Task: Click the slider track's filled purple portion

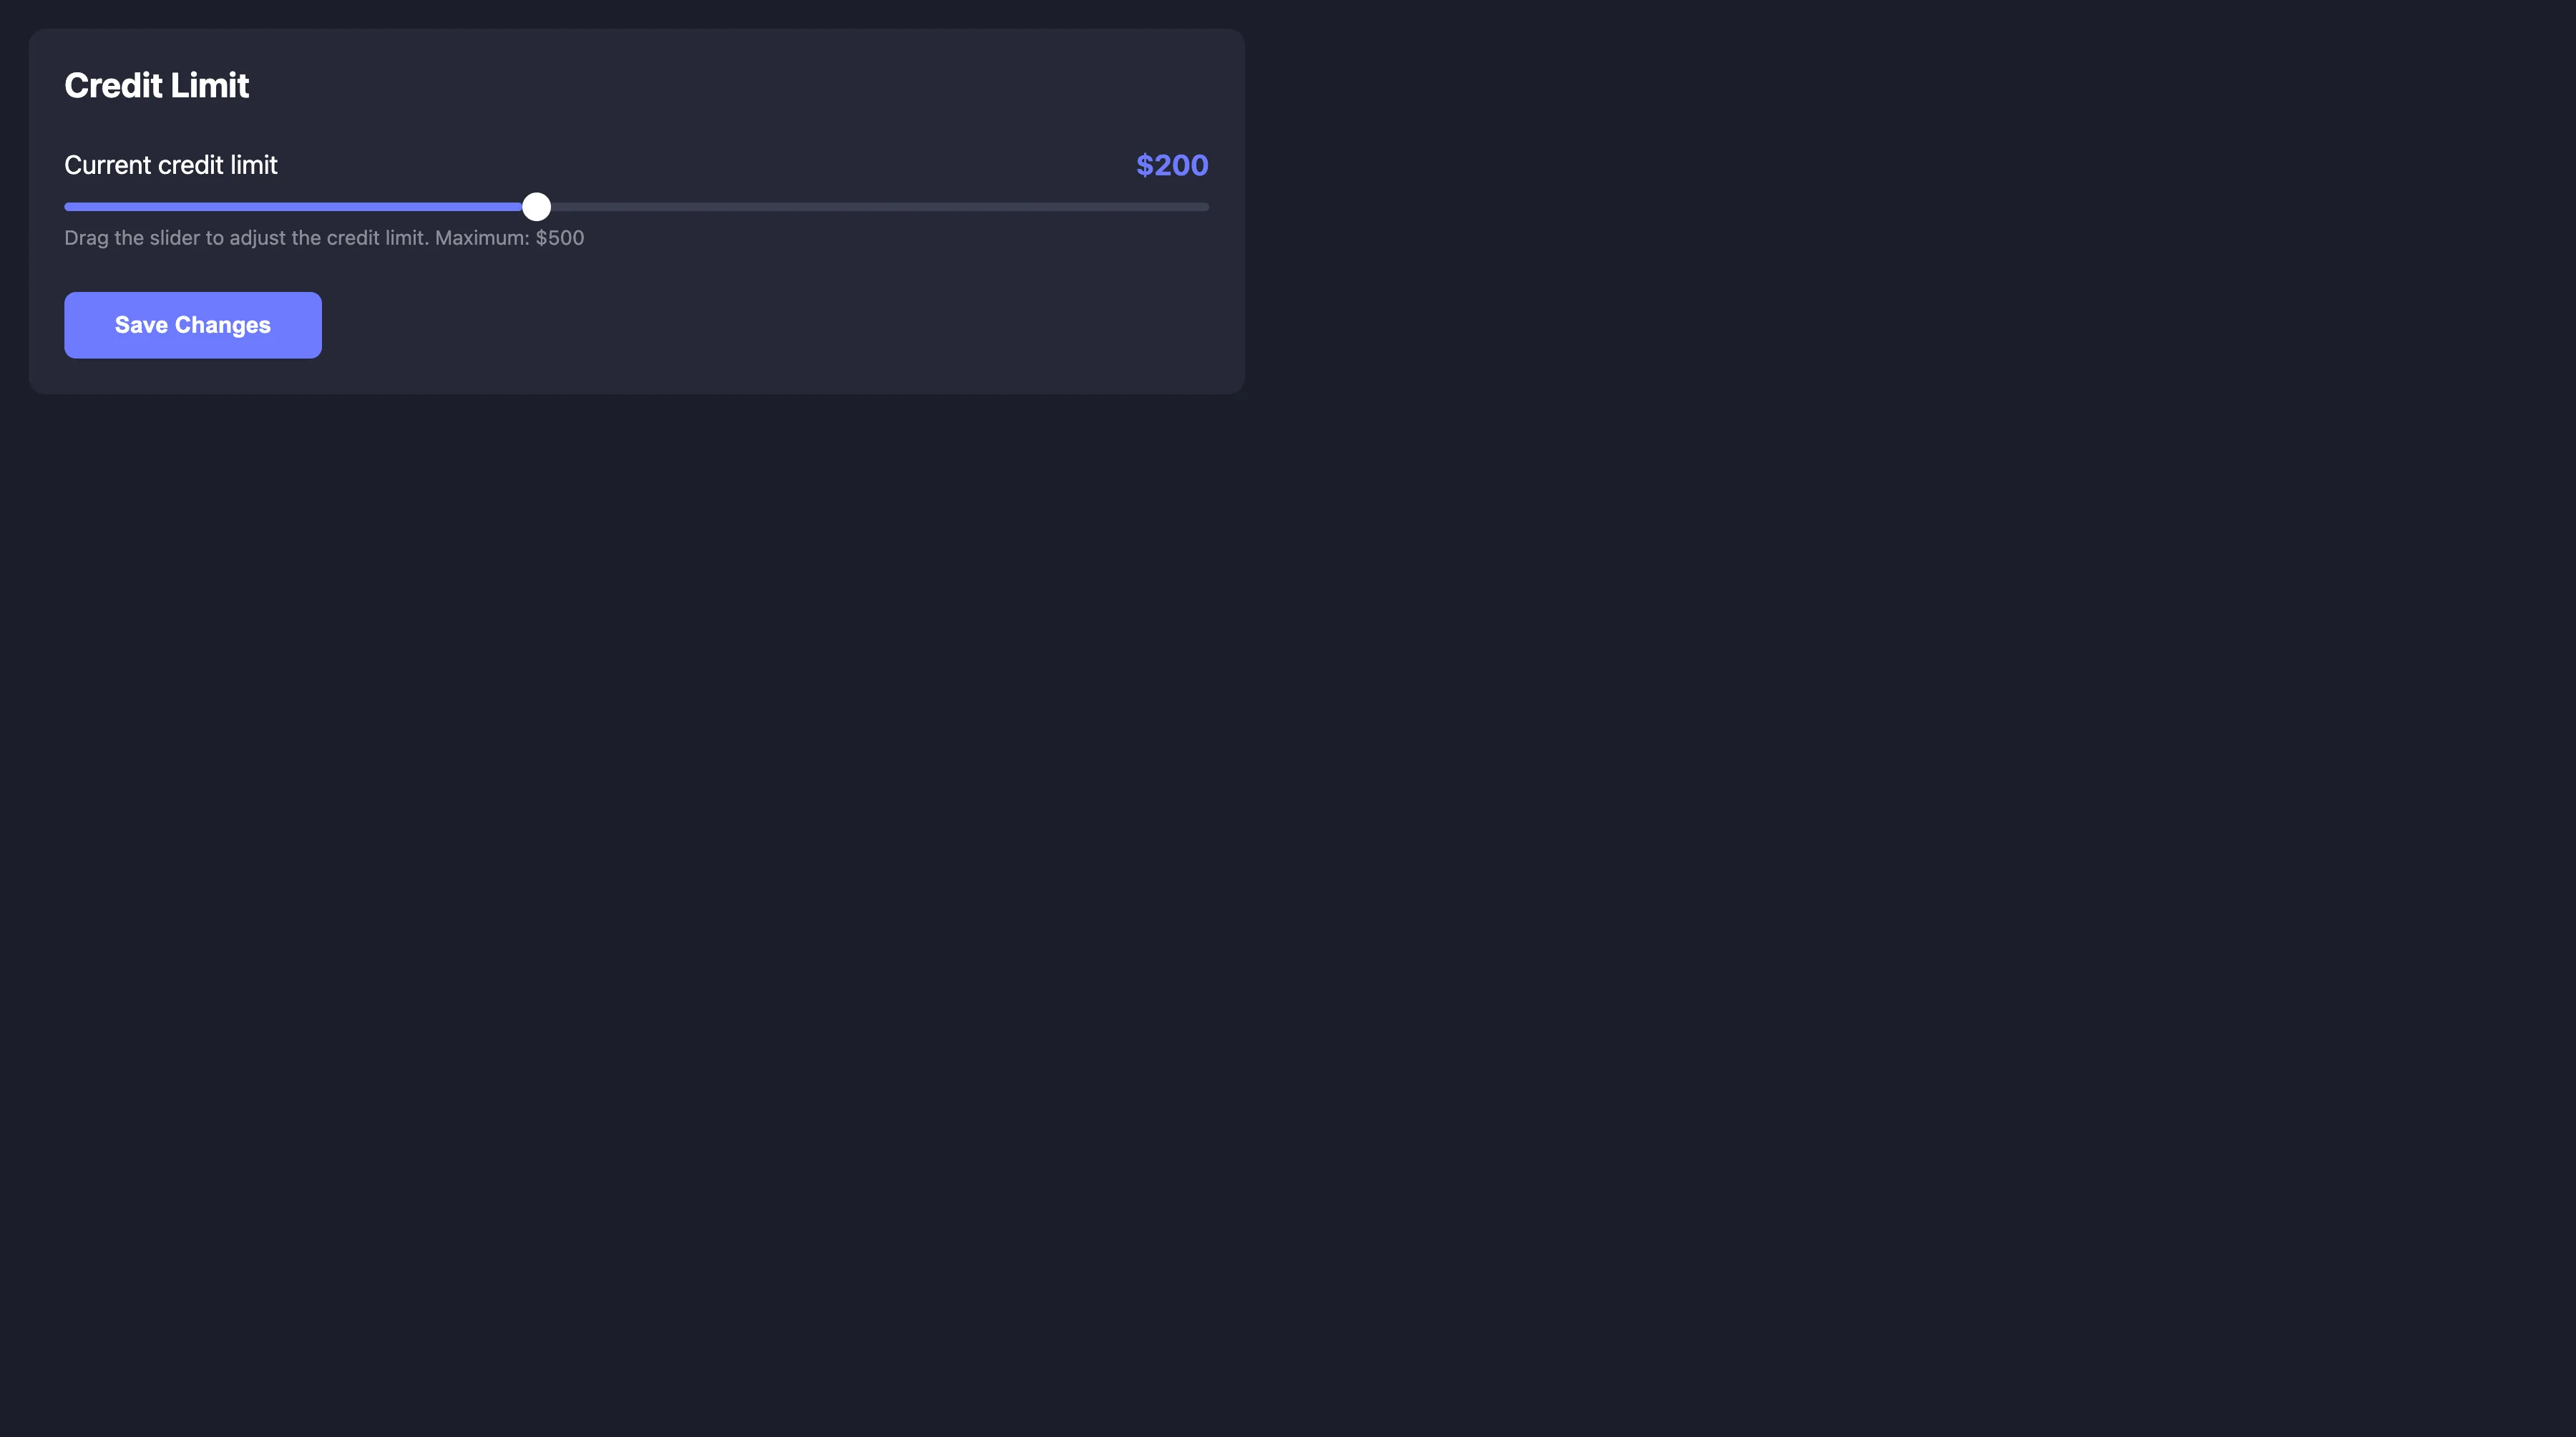Action: (x=300, y=206)
